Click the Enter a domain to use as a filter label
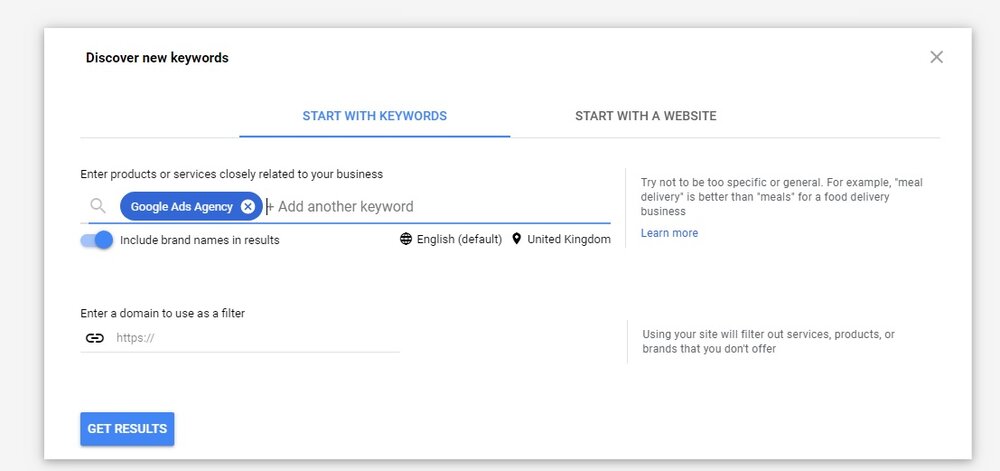The image size is (1000, 471). tap(163, 313)
